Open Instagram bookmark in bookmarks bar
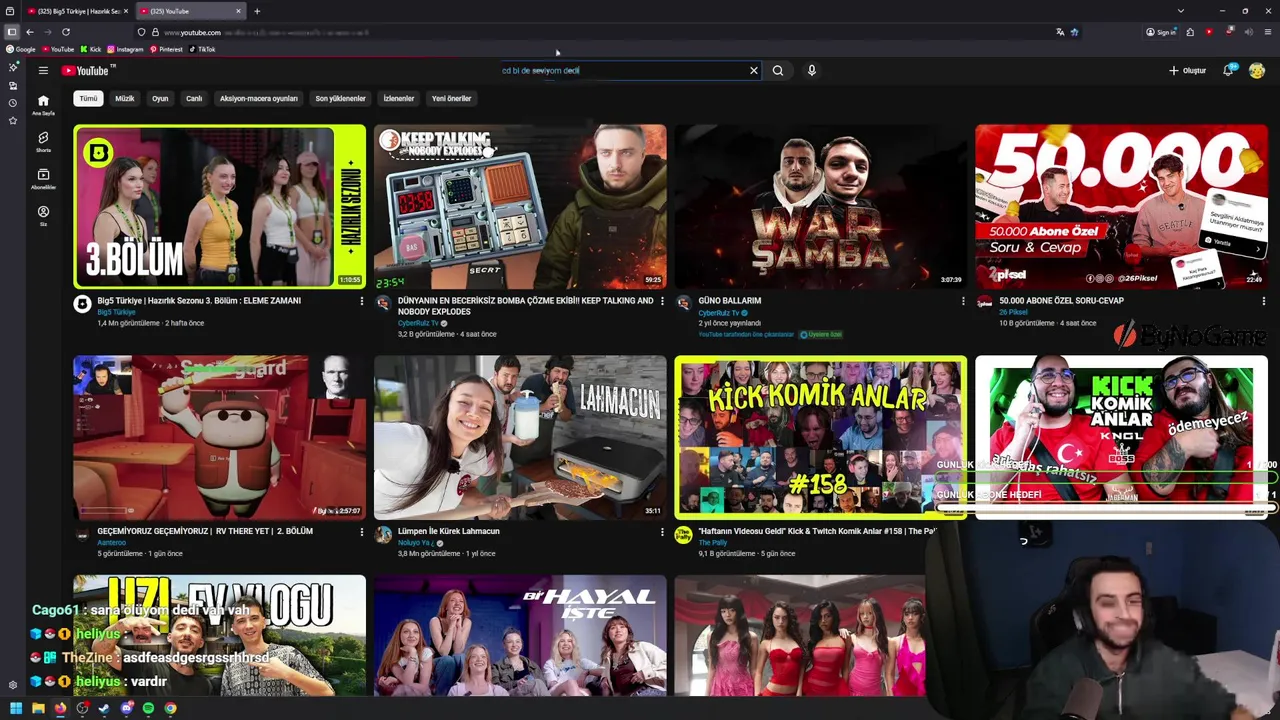The image size is (1280, 720). point(126,49)
